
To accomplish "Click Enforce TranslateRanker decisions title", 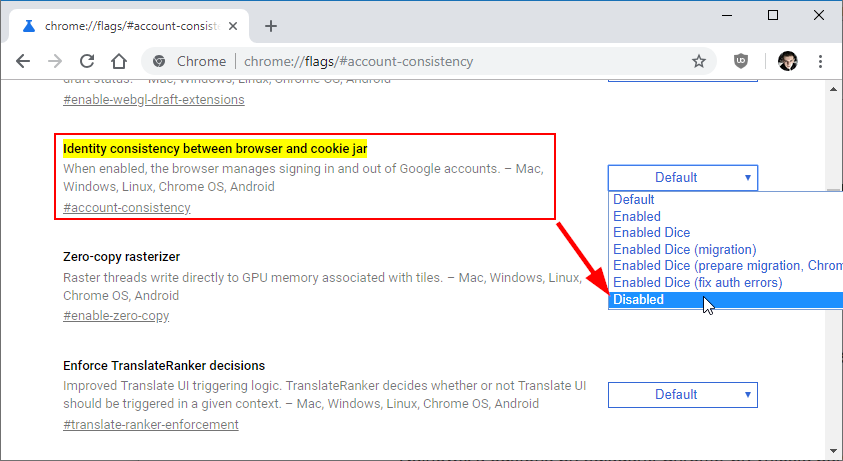I will point(164,366).
